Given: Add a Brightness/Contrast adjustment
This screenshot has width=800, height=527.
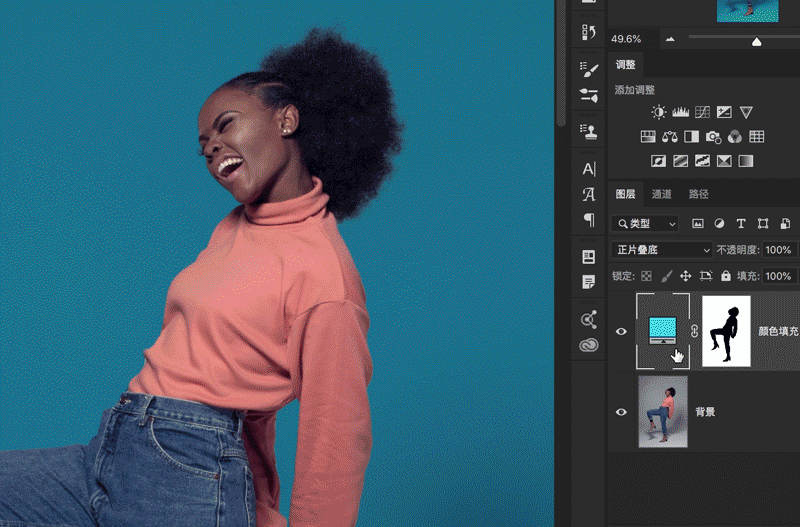Looking at the screenshot, I should click(659, 113).
